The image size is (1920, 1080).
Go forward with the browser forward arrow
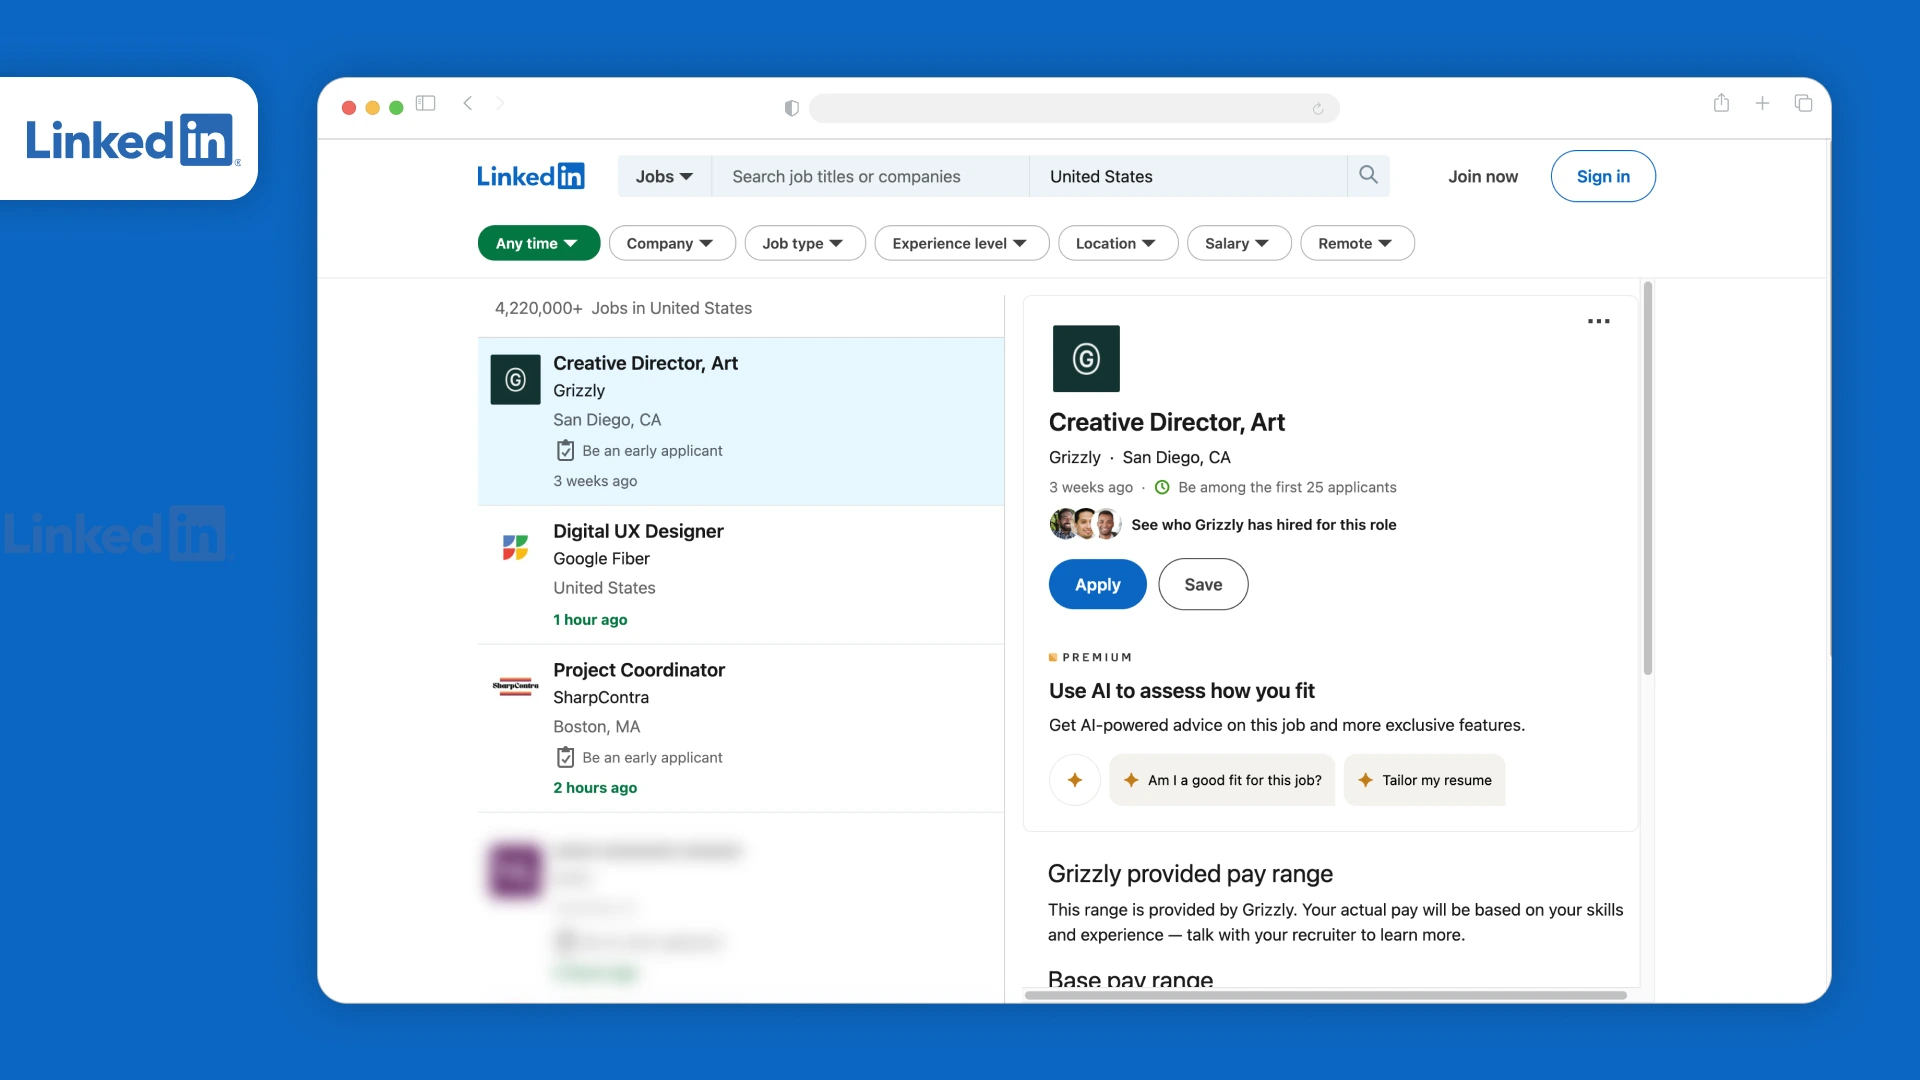tap(500, 103)
